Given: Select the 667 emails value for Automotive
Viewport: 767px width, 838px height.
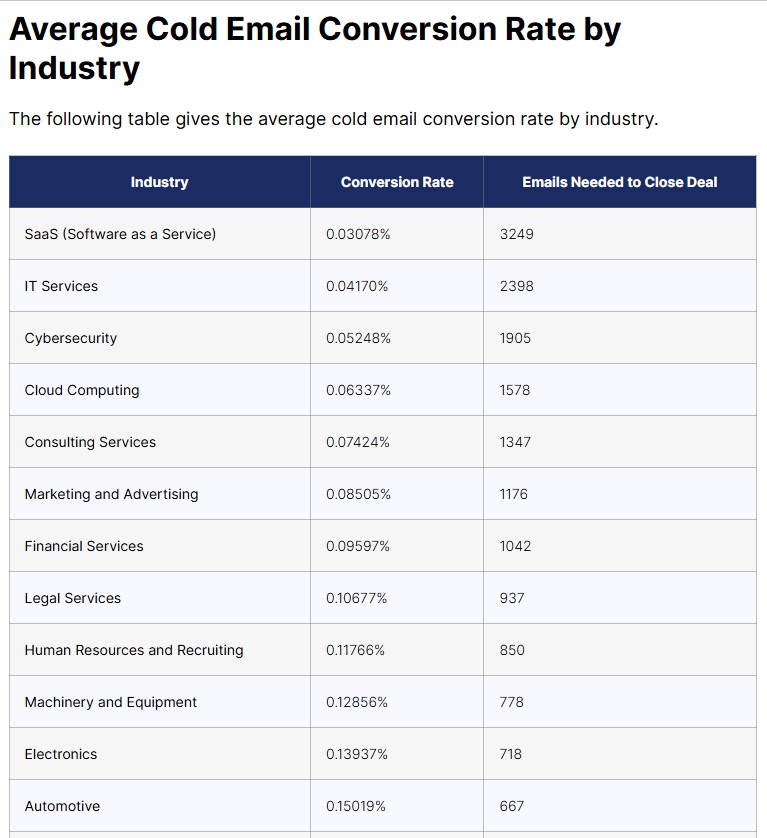Looking at the screenshot, I should 512,806.
